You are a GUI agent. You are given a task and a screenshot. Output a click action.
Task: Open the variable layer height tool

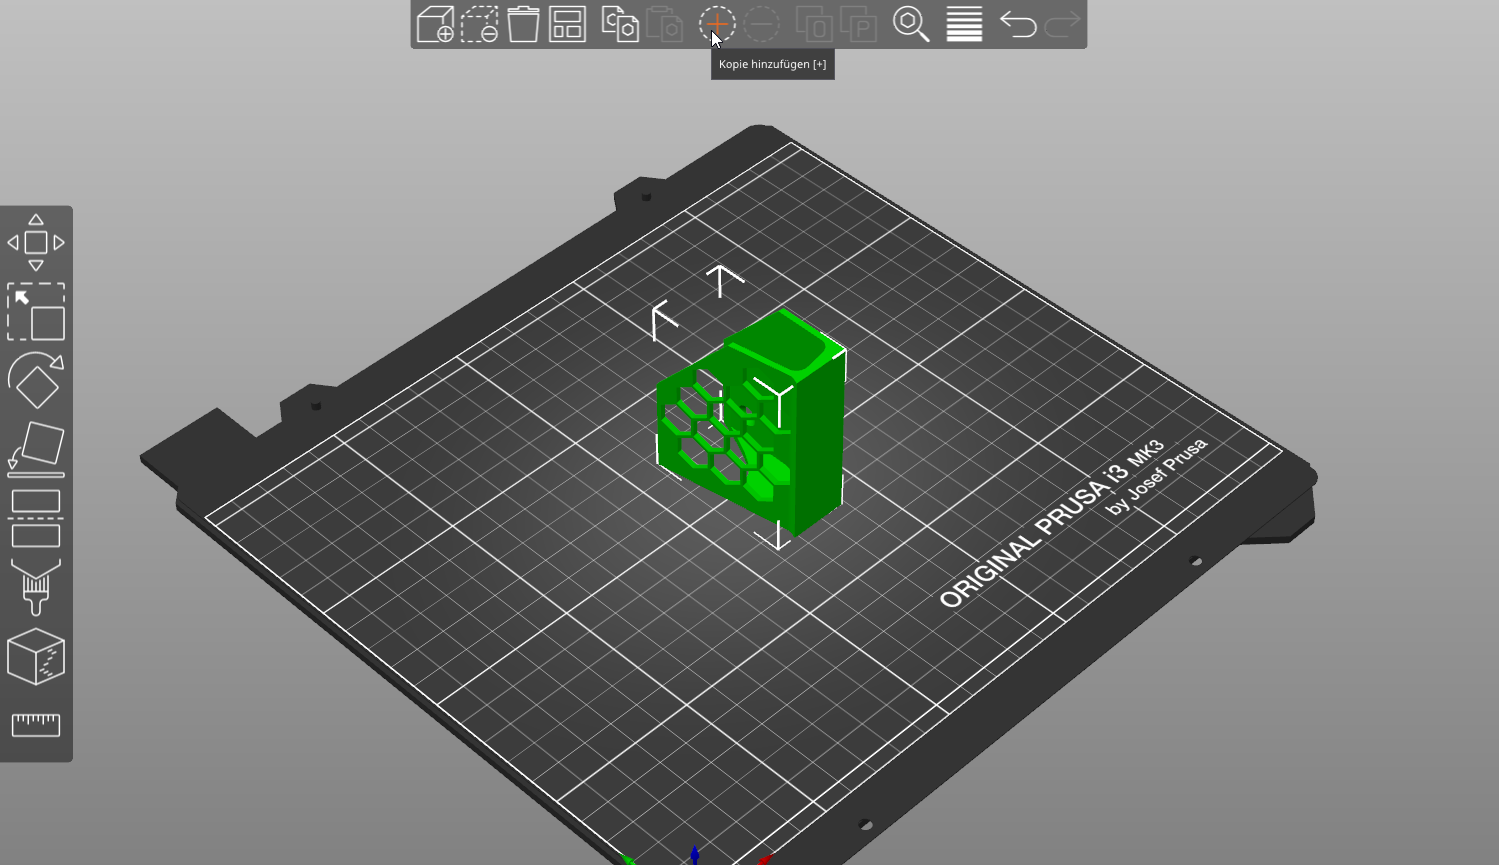click(964, 24)
